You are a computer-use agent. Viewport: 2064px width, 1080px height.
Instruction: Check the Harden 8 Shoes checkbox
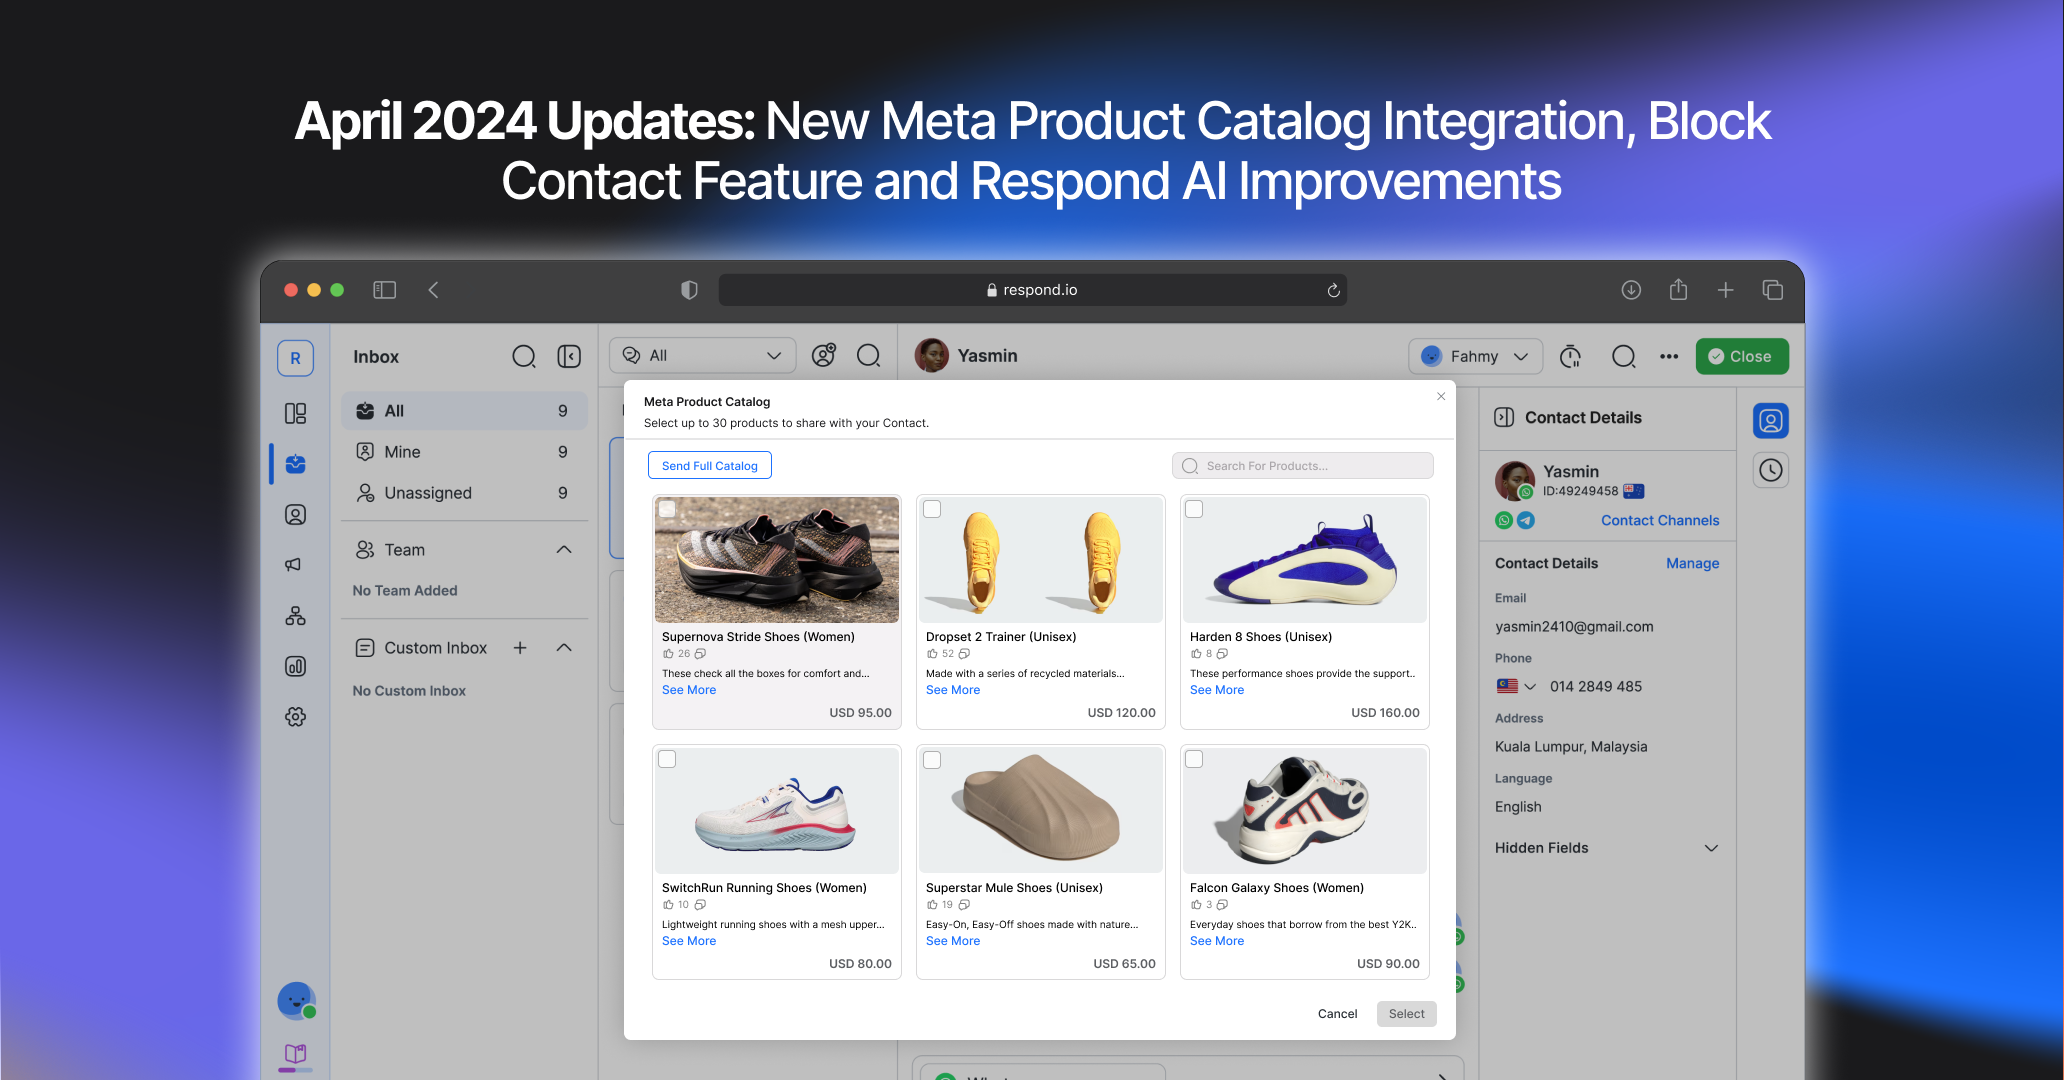click(x=1194, y=509)
